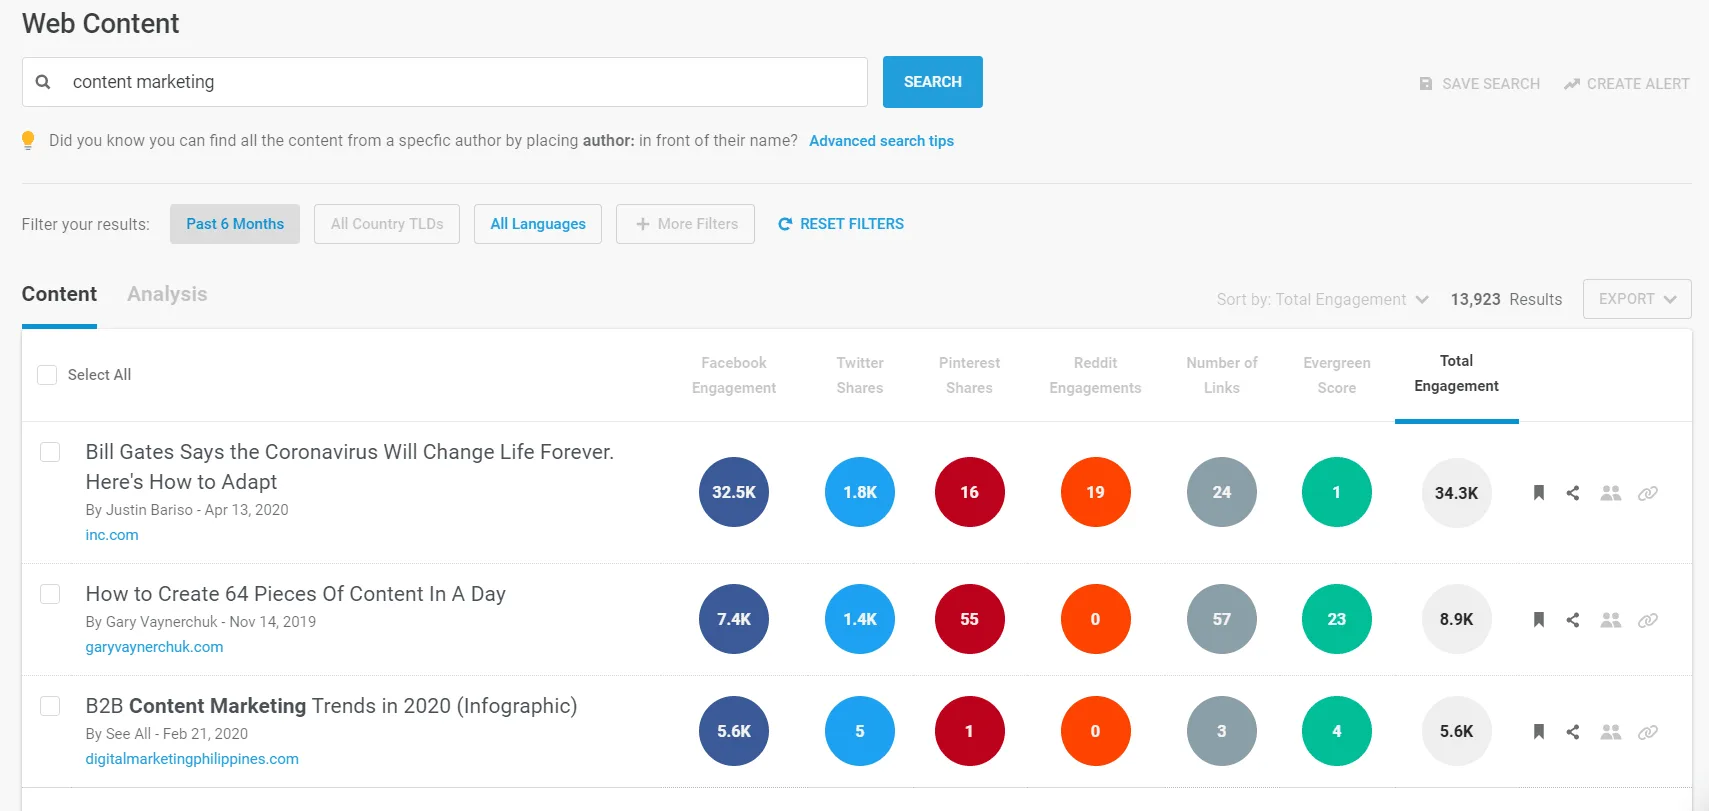Open the Bill Gates Coronavirus article title
This screenshot has height=811, width=1709.
pos(350,467)
